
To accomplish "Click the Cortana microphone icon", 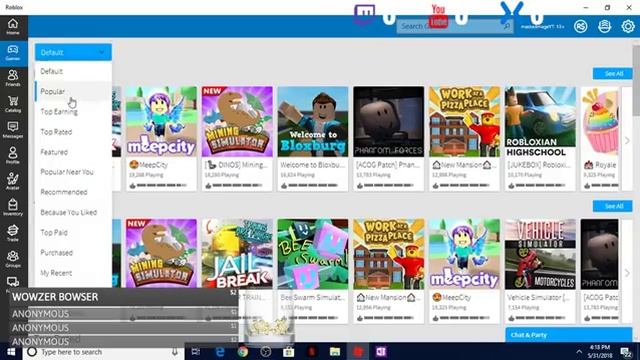I will (175, 351).
